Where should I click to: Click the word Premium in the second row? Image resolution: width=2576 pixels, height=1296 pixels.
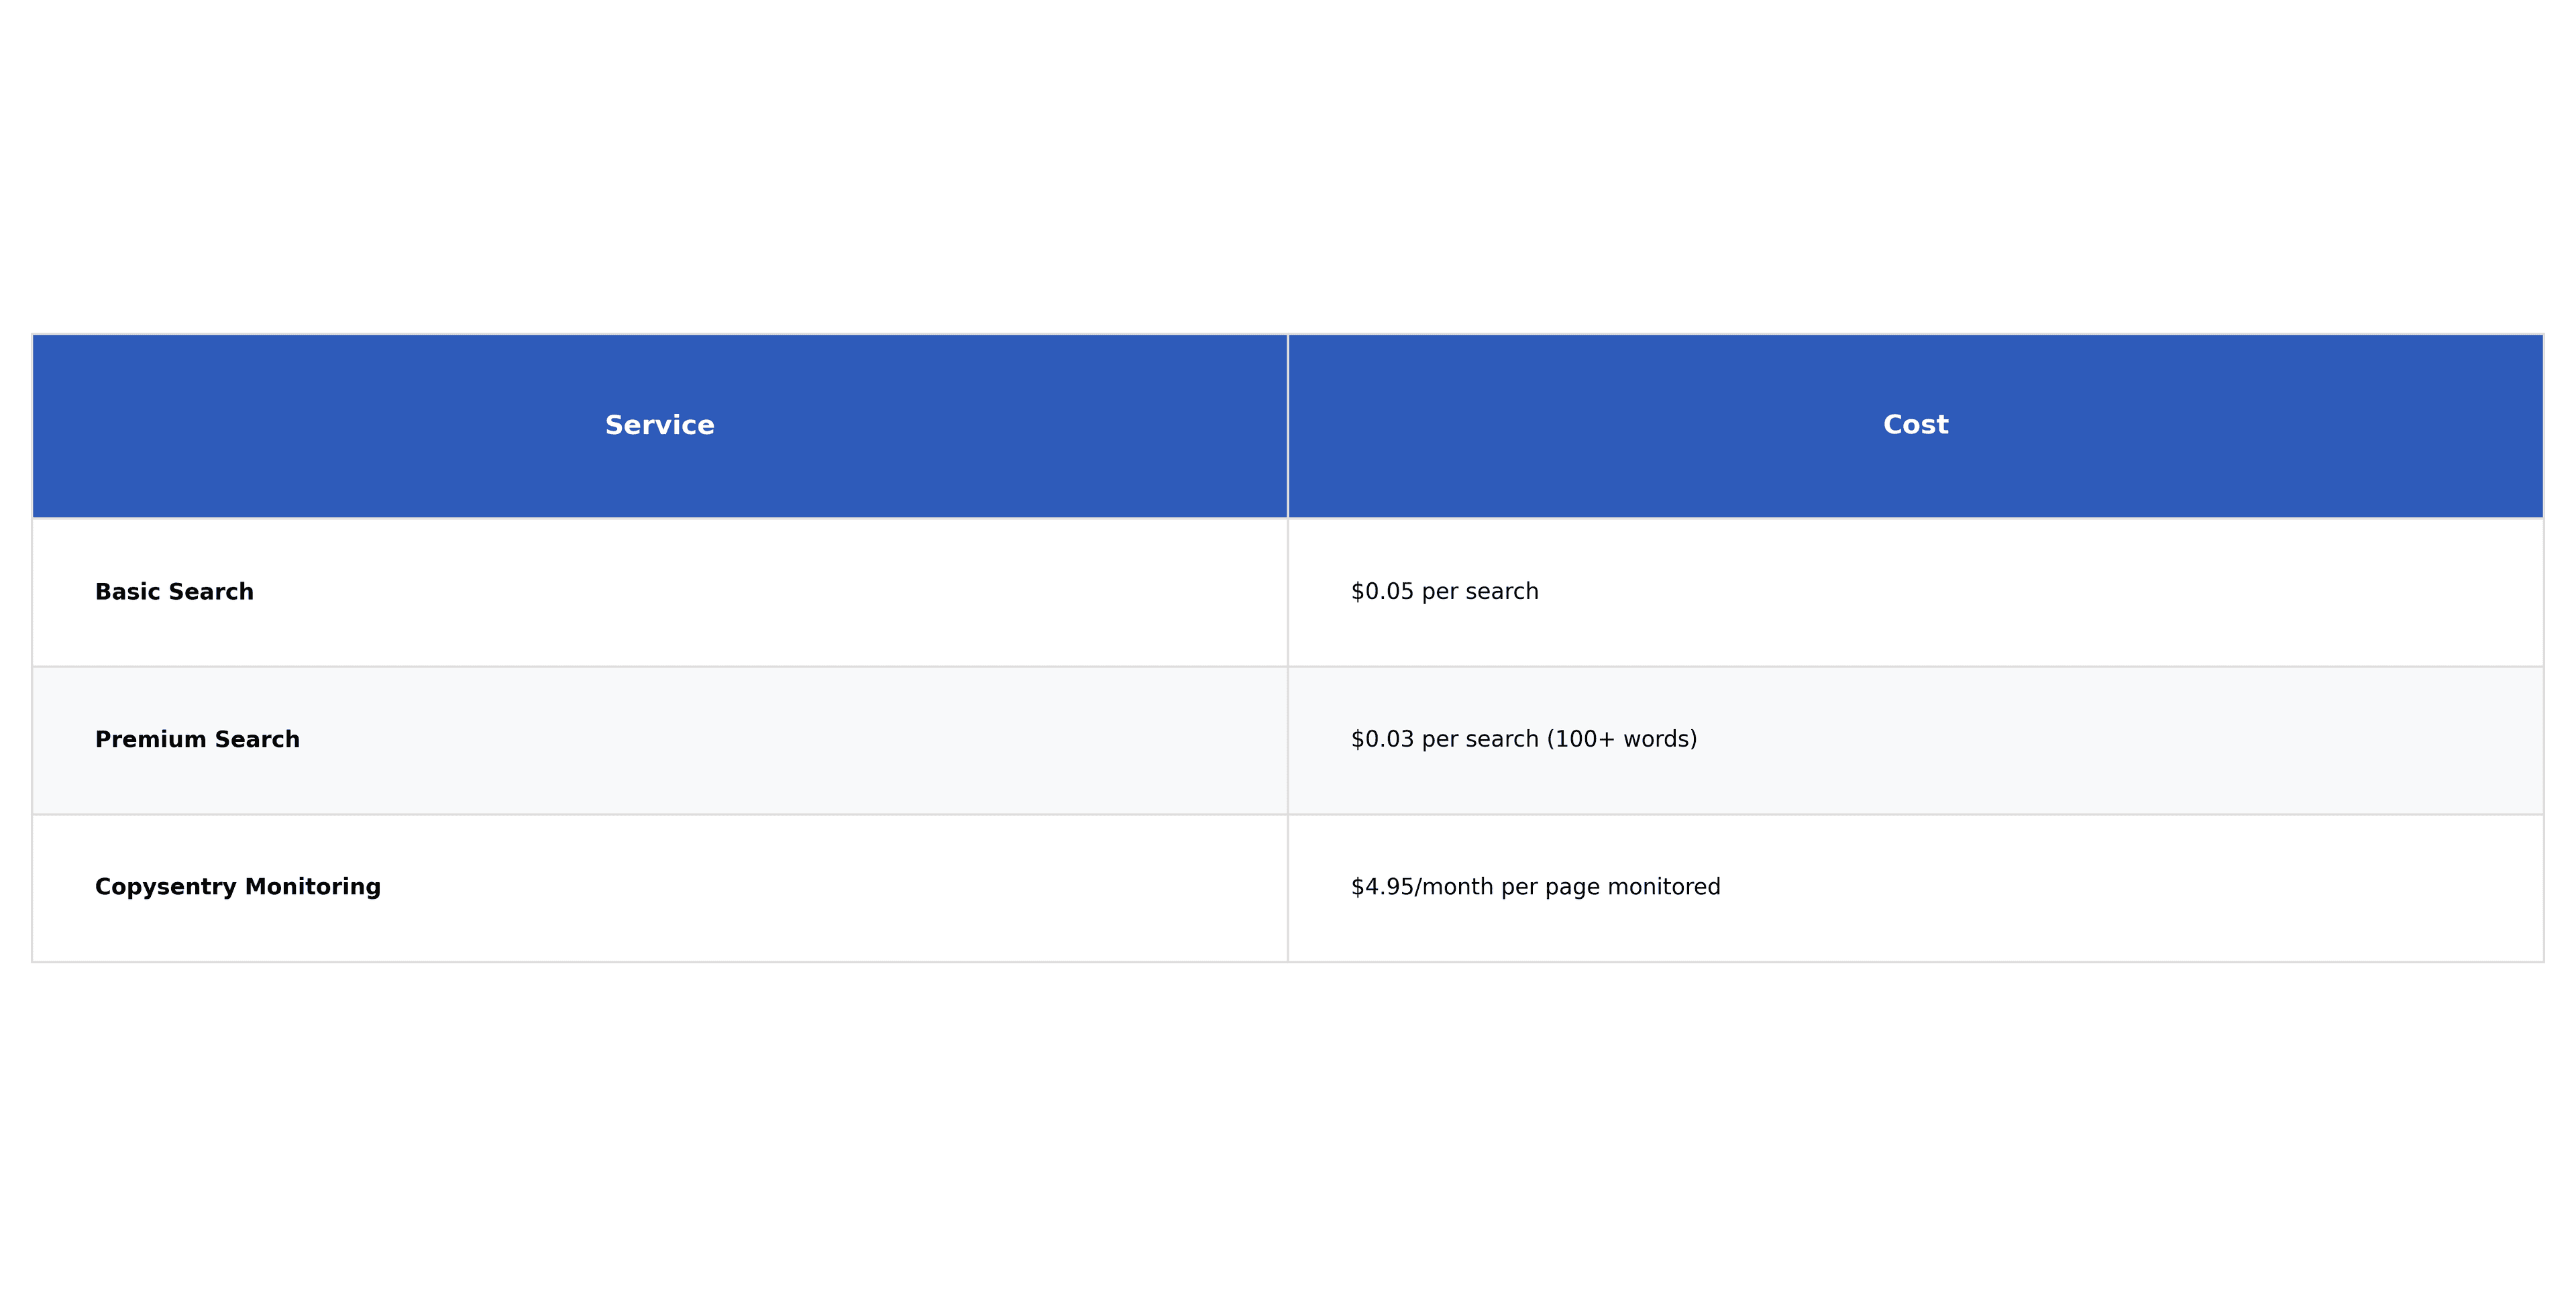pyautogui.click(x=150, y=739)
